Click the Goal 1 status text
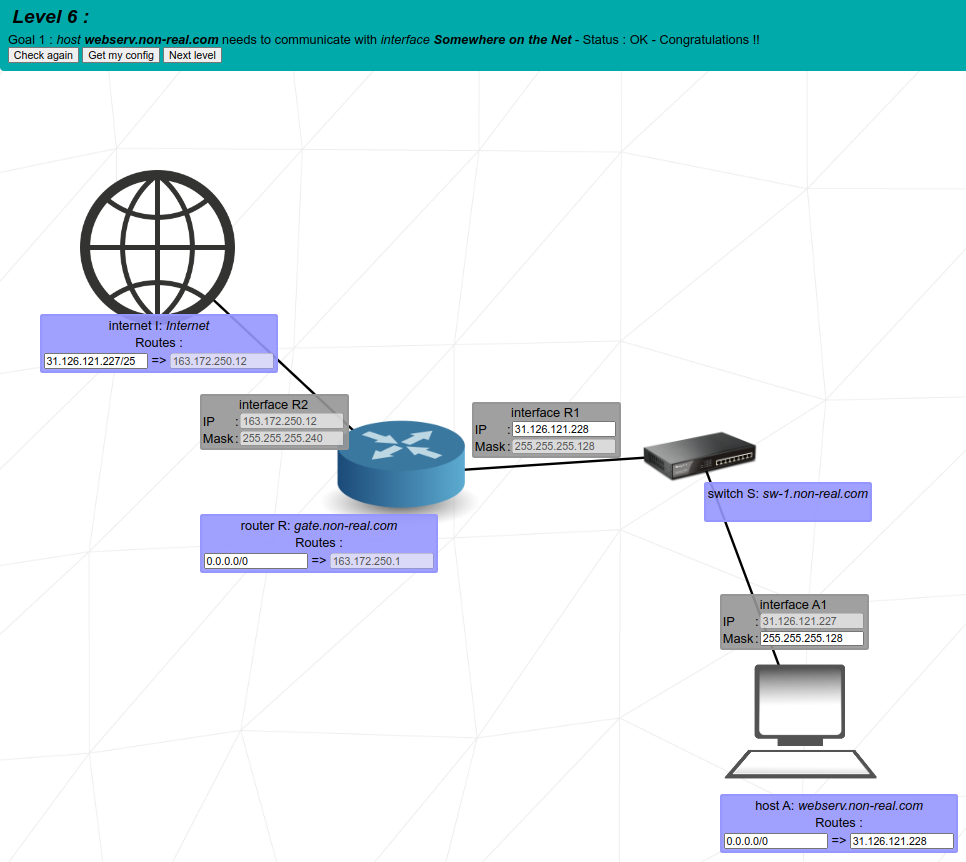The image size is (966, 862). click(384, 40)
